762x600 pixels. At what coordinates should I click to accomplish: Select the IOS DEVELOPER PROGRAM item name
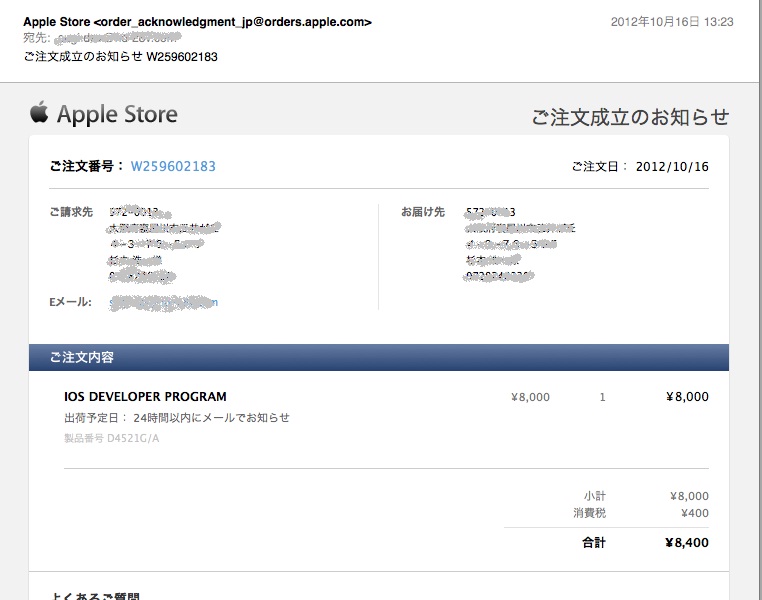[x=145, y=397]
